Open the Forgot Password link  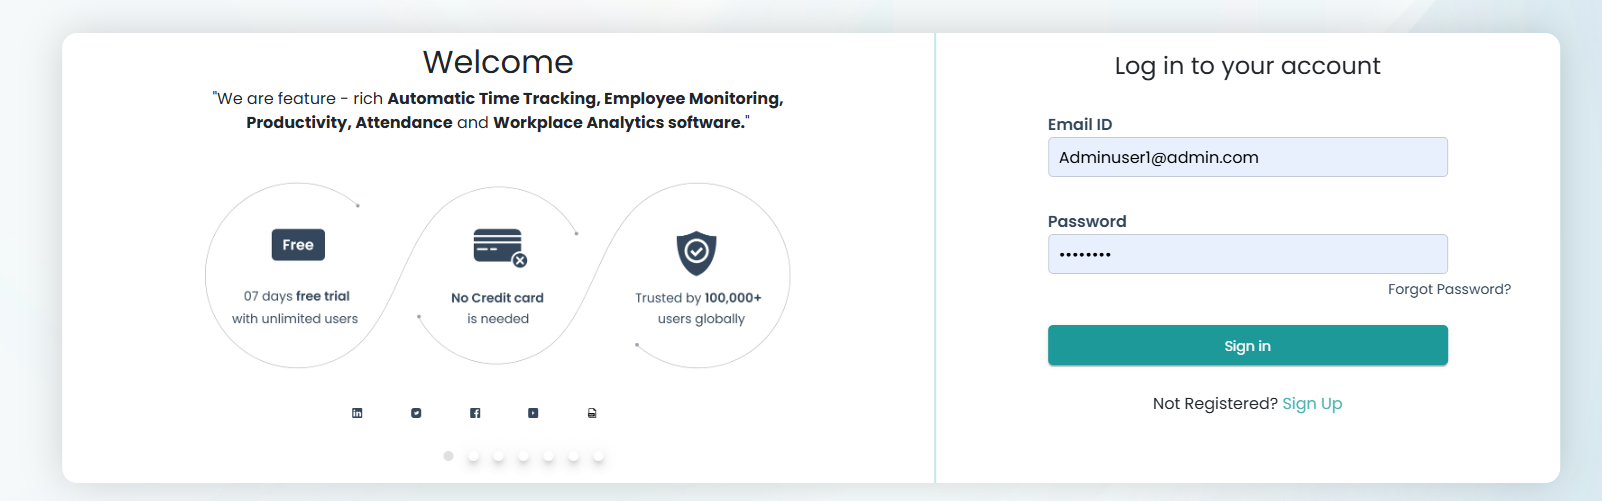point(1449,289)
